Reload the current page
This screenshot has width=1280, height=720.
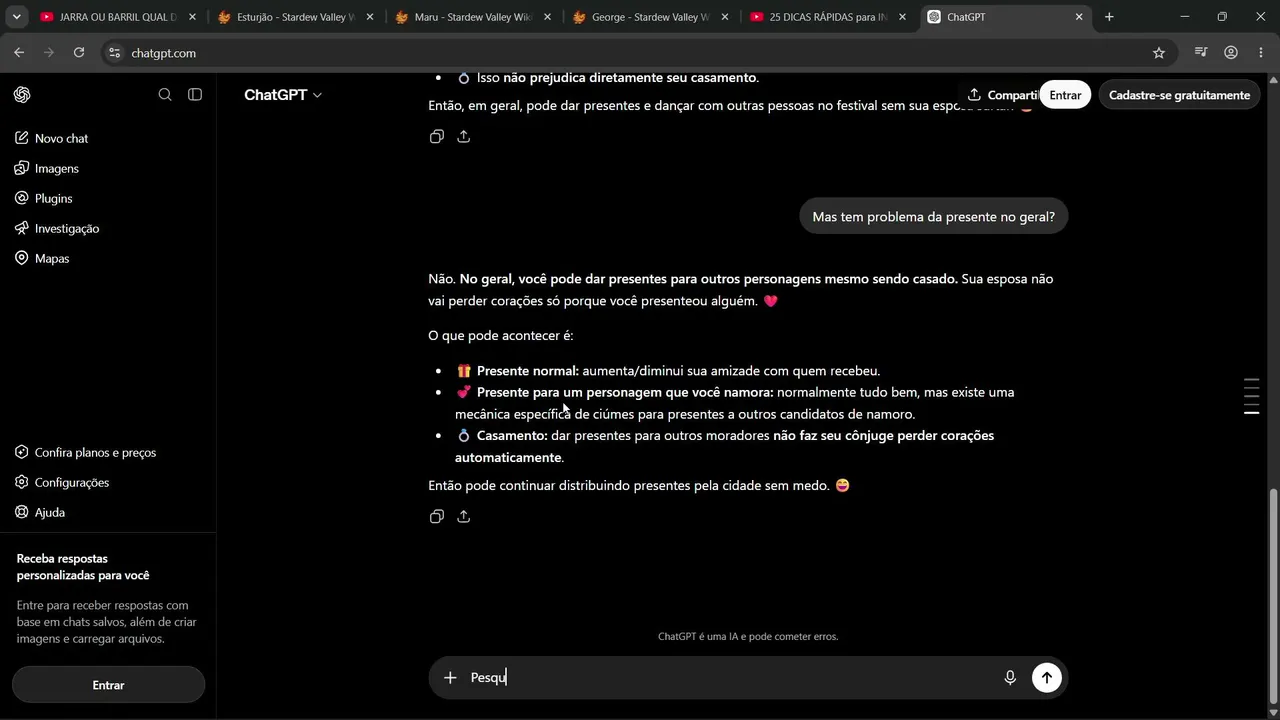point(79,53)
